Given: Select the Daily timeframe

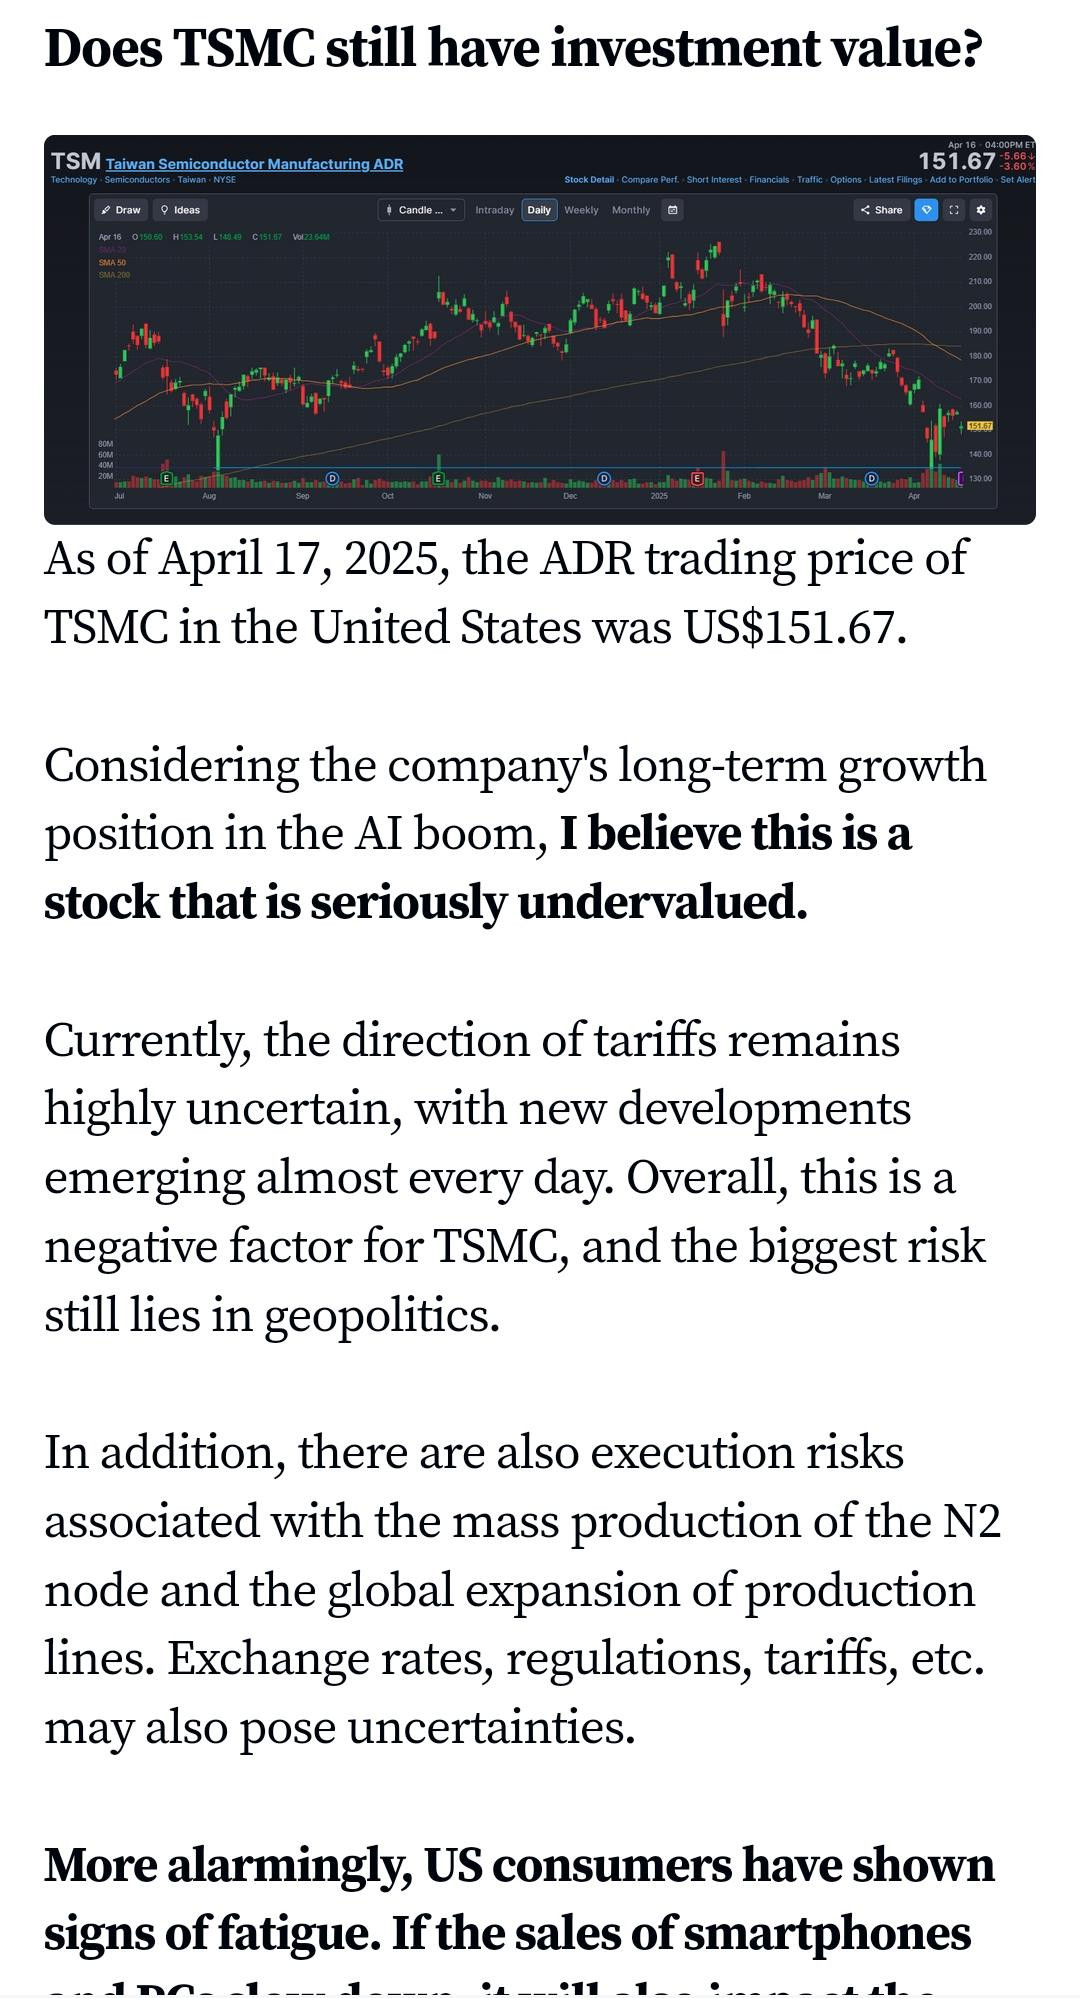Looking at the screenshot, I should (539, 210).
